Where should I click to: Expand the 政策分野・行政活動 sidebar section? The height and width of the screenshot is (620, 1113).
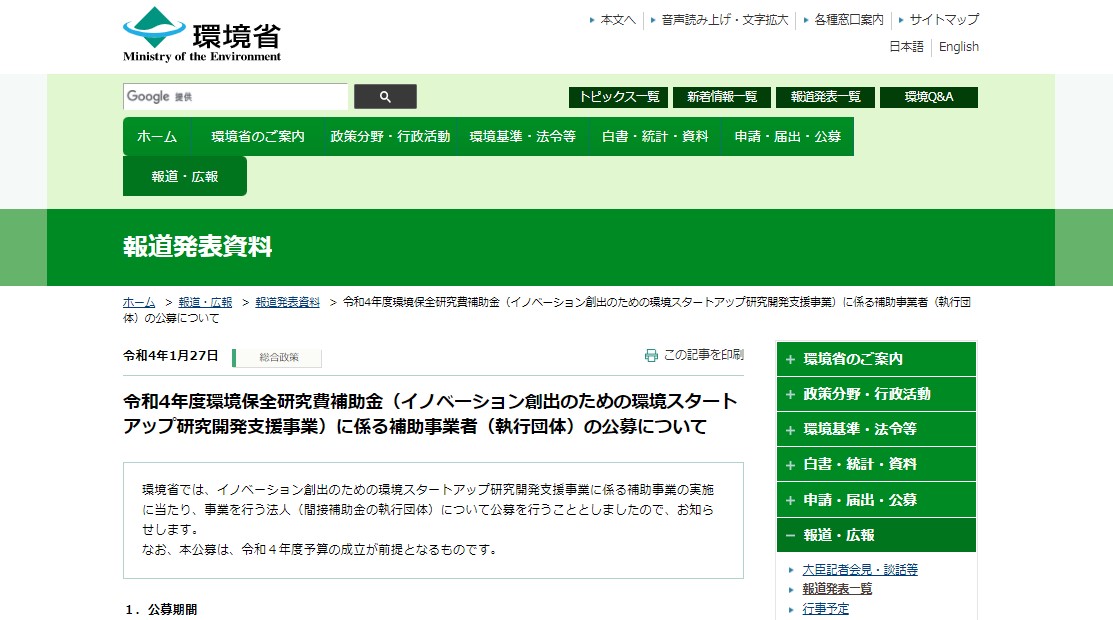790,394
